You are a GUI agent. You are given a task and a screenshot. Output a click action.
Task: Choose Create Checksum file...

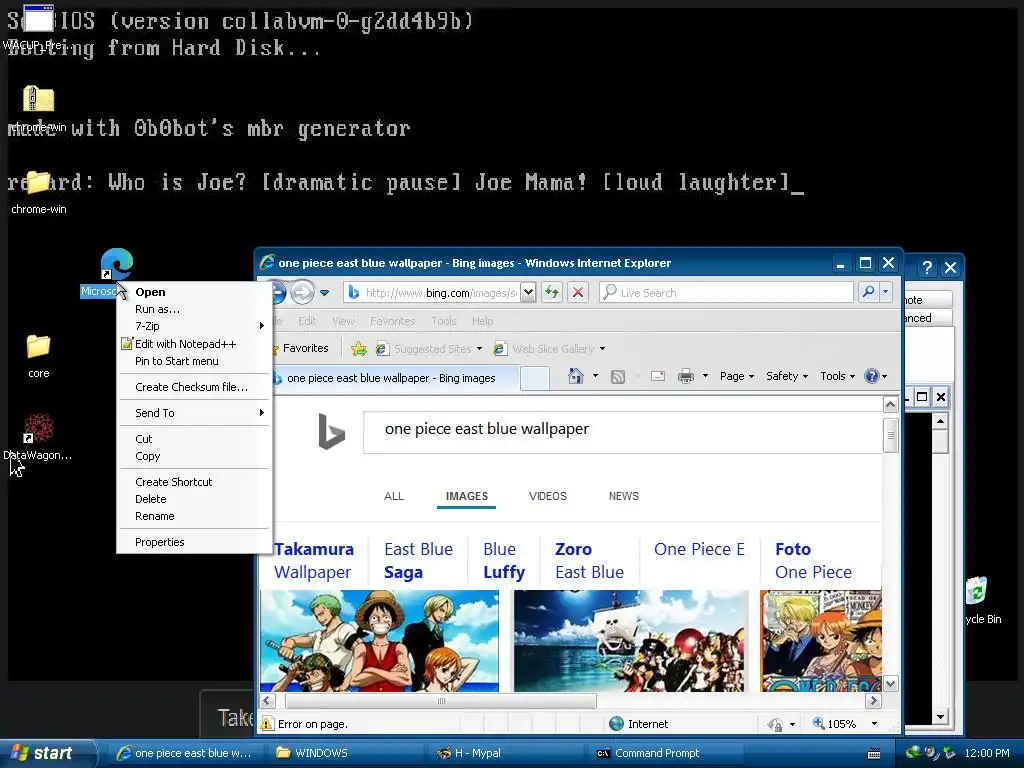pos(193,387)
